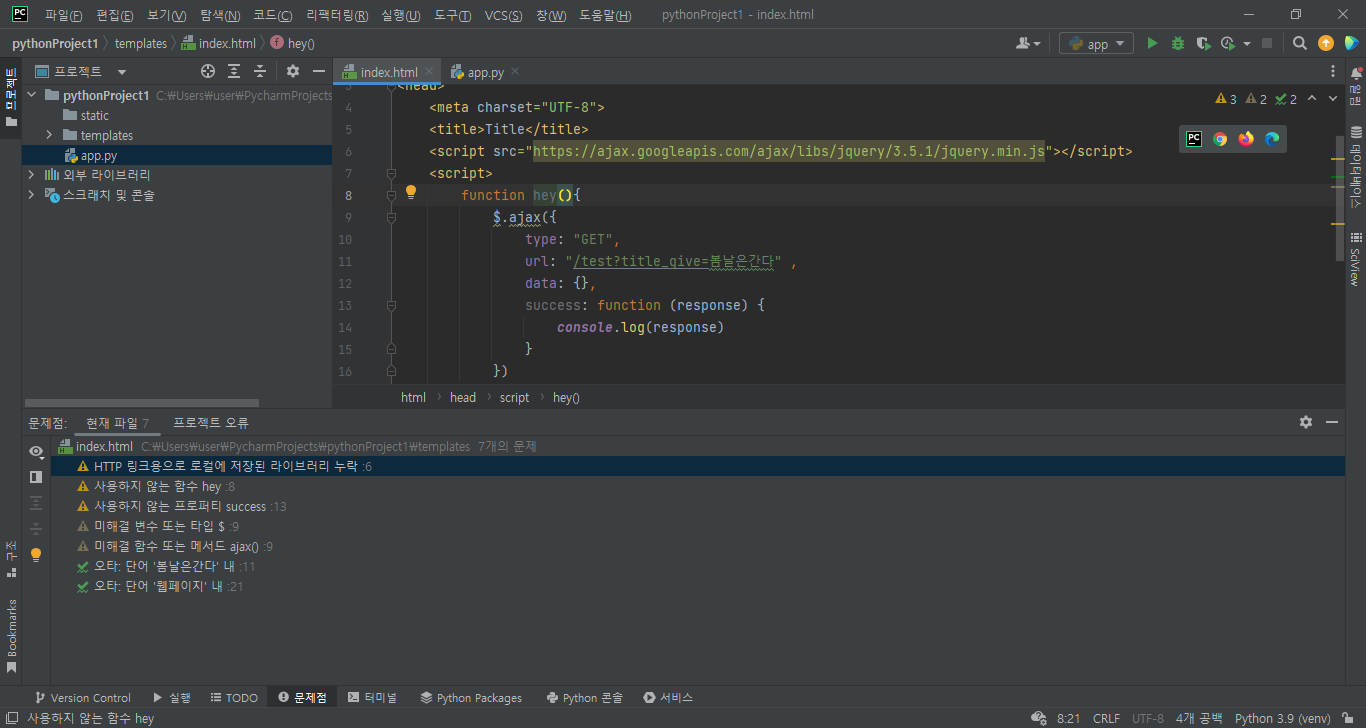The height and width of the screenshot is (728, 1366).
Task: Collapse the pythonProject1 root folder arrow
Action: [x=31, y=95]
